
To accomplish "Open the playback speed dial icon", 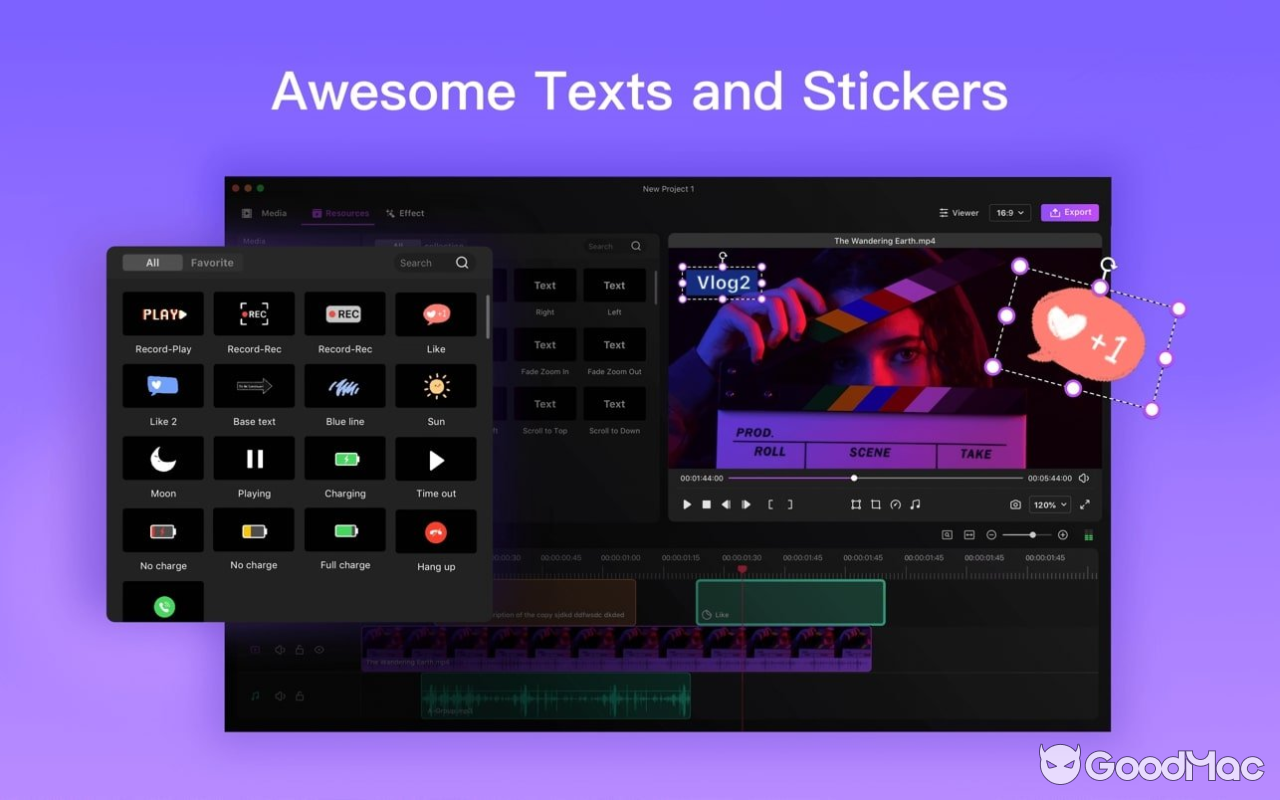I will [894, 504].
